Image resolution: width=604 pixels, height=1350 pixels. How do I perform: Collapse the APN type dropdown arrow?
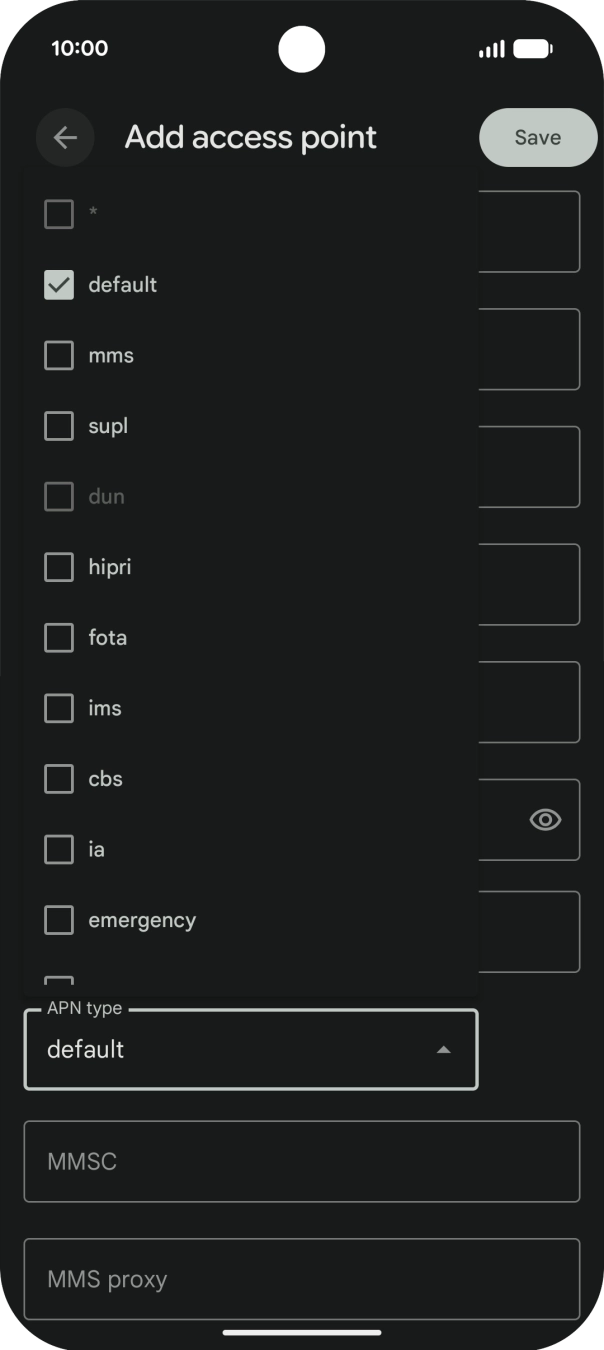pyautogui.click(x=444, y=1050)
